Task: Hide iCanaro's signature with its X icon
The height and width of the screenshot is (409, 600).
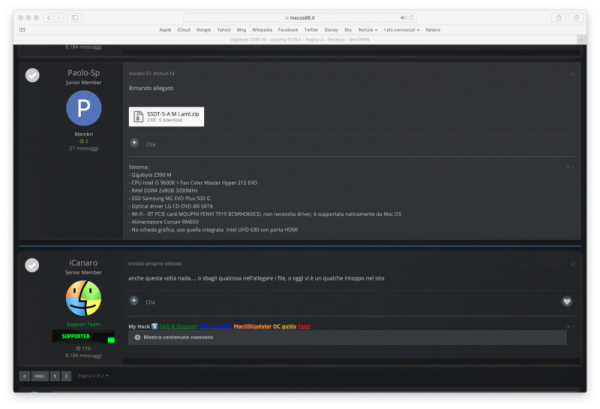Action: coord(570,326)
